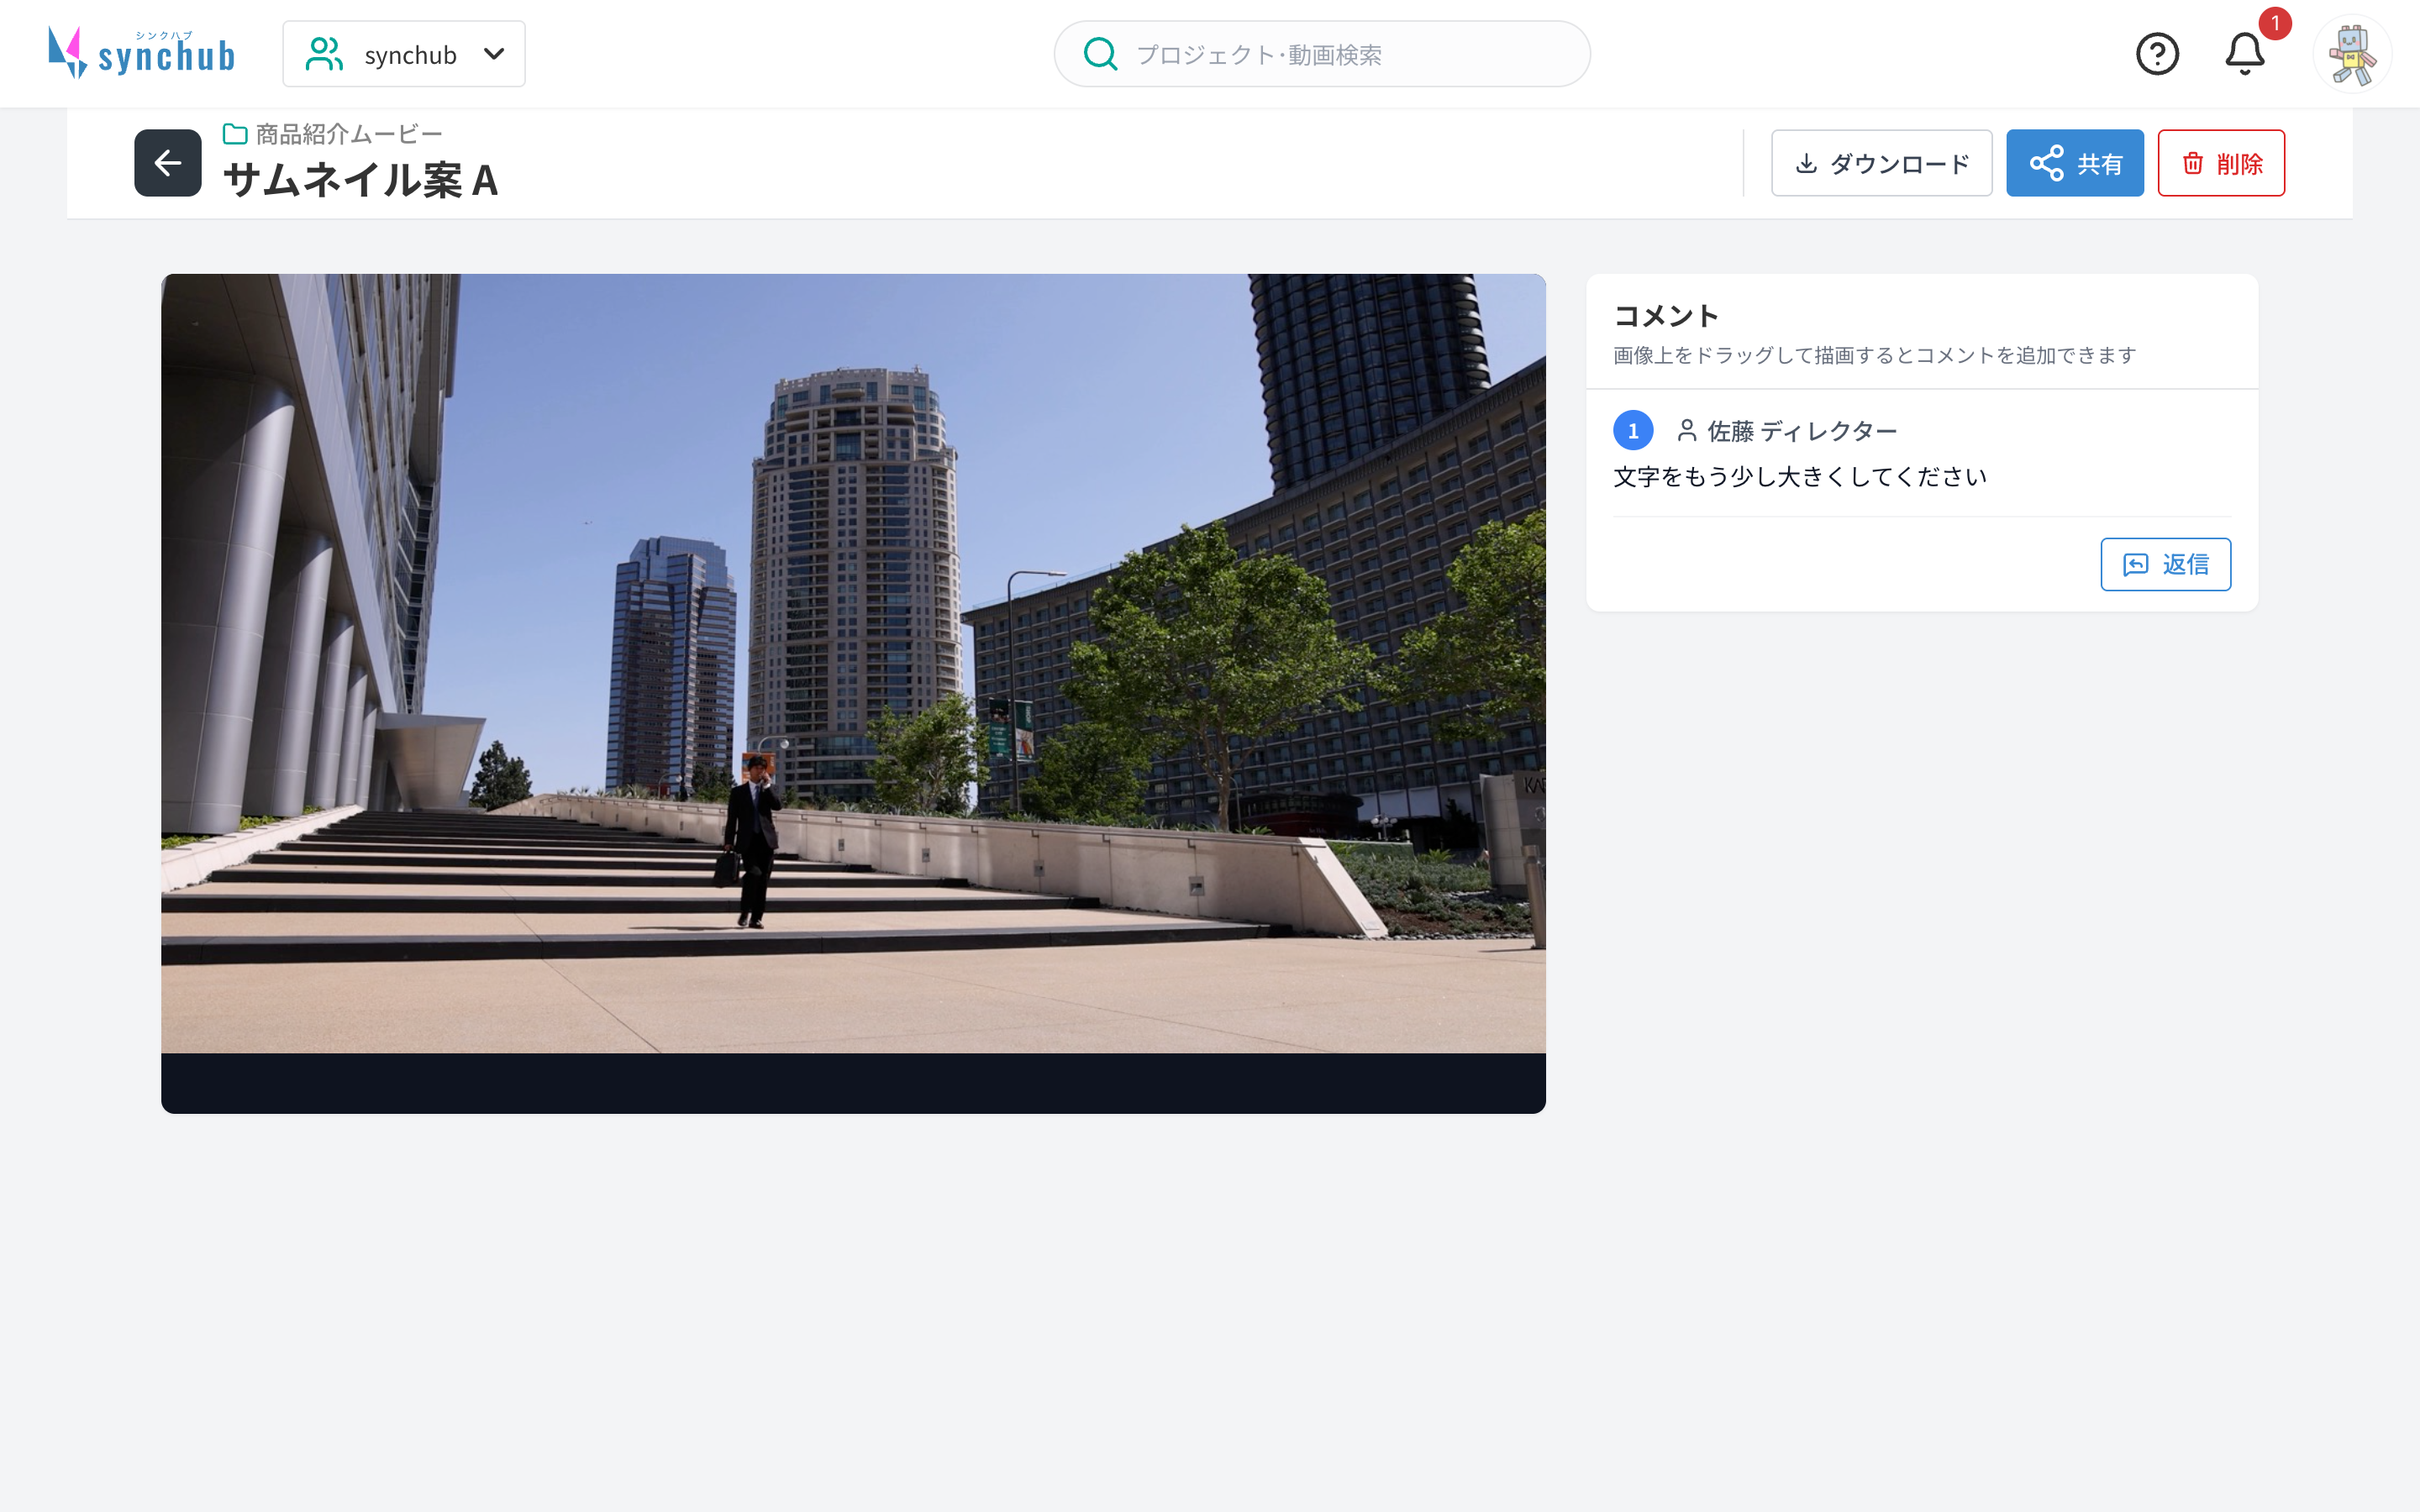This screenshot has height=1512, width=2420.
Task: Open the 商品紹介ムービー folder breadcrumb
Action: (x=333, y=134)
